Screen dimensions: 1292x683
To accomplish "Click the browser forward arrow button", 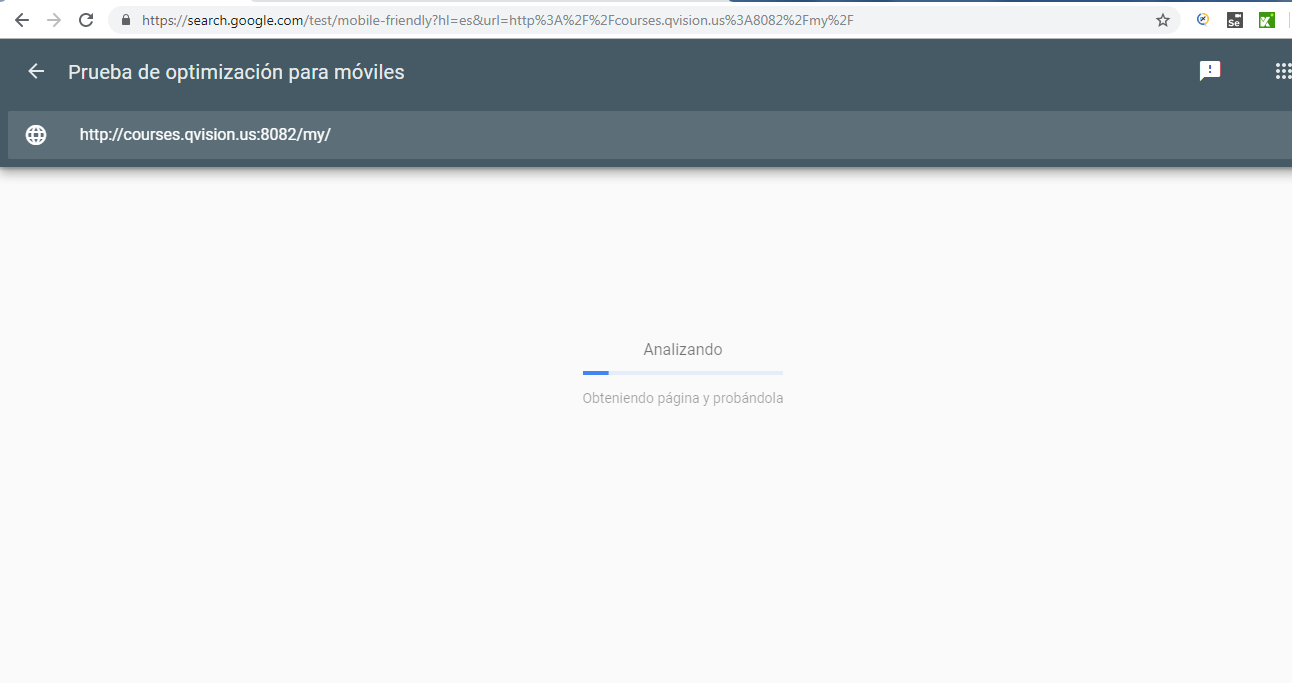I will pyautogui.click(x=54, y=20).
